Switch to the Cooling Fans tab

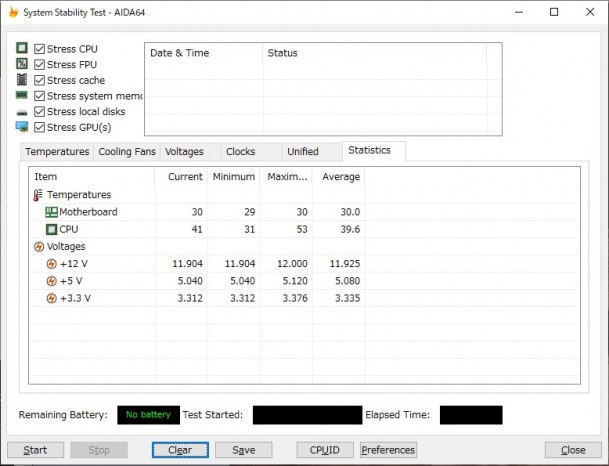click(126, 152)
